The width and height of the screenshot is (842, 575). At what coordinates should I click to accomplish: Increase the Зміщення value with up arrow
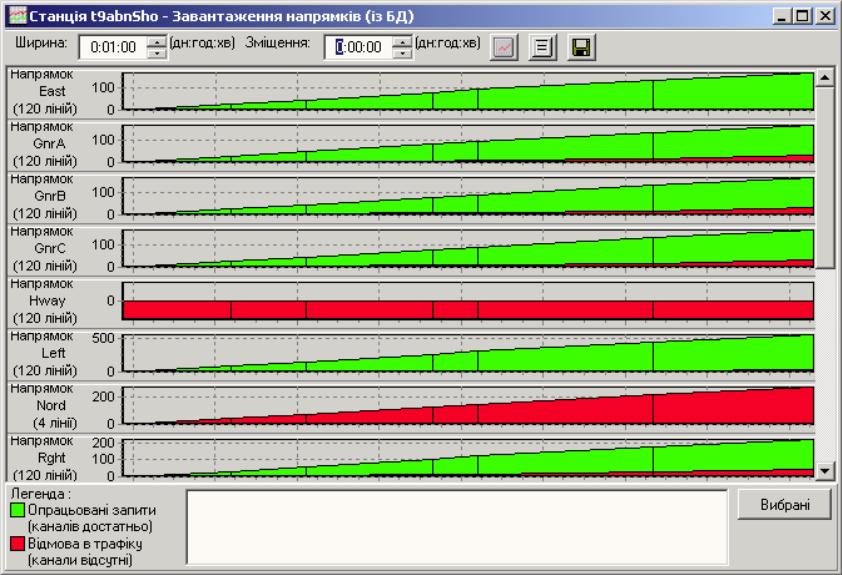(x=402, y=42)
